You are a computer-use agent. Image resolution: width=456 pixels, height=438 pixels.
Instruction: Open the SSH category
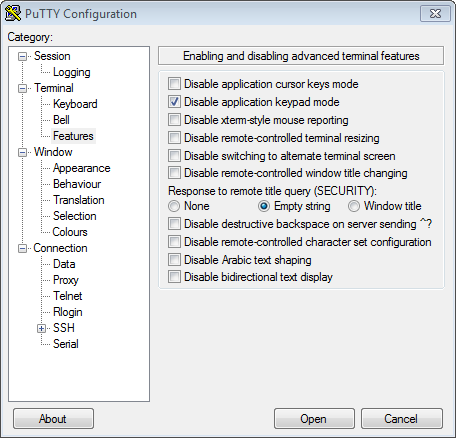pyautogui.click(x=64, y=328)
